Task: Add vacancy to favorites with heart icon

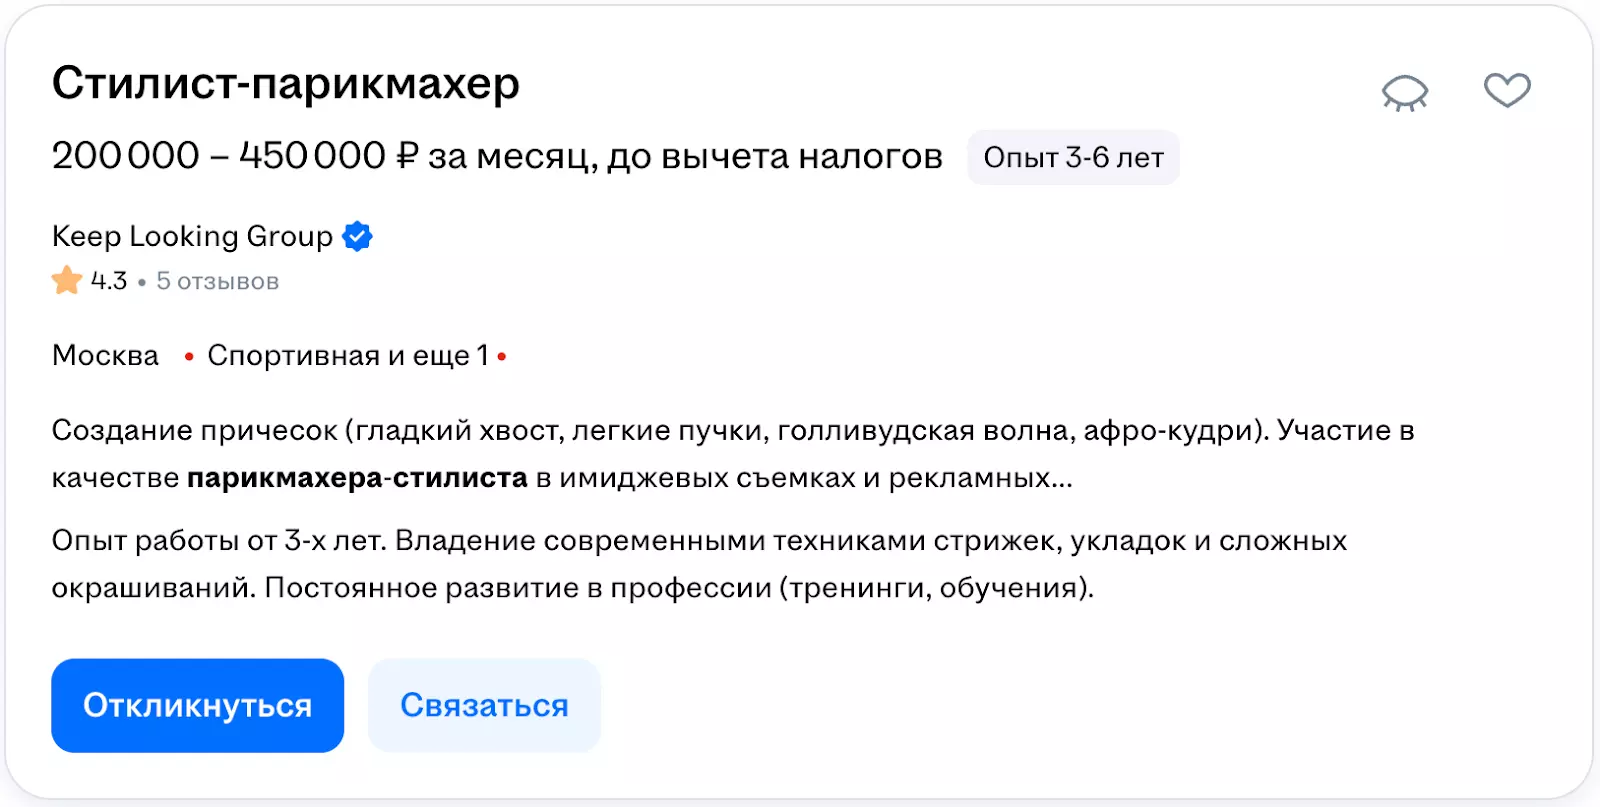Action: pos(1507,90)
